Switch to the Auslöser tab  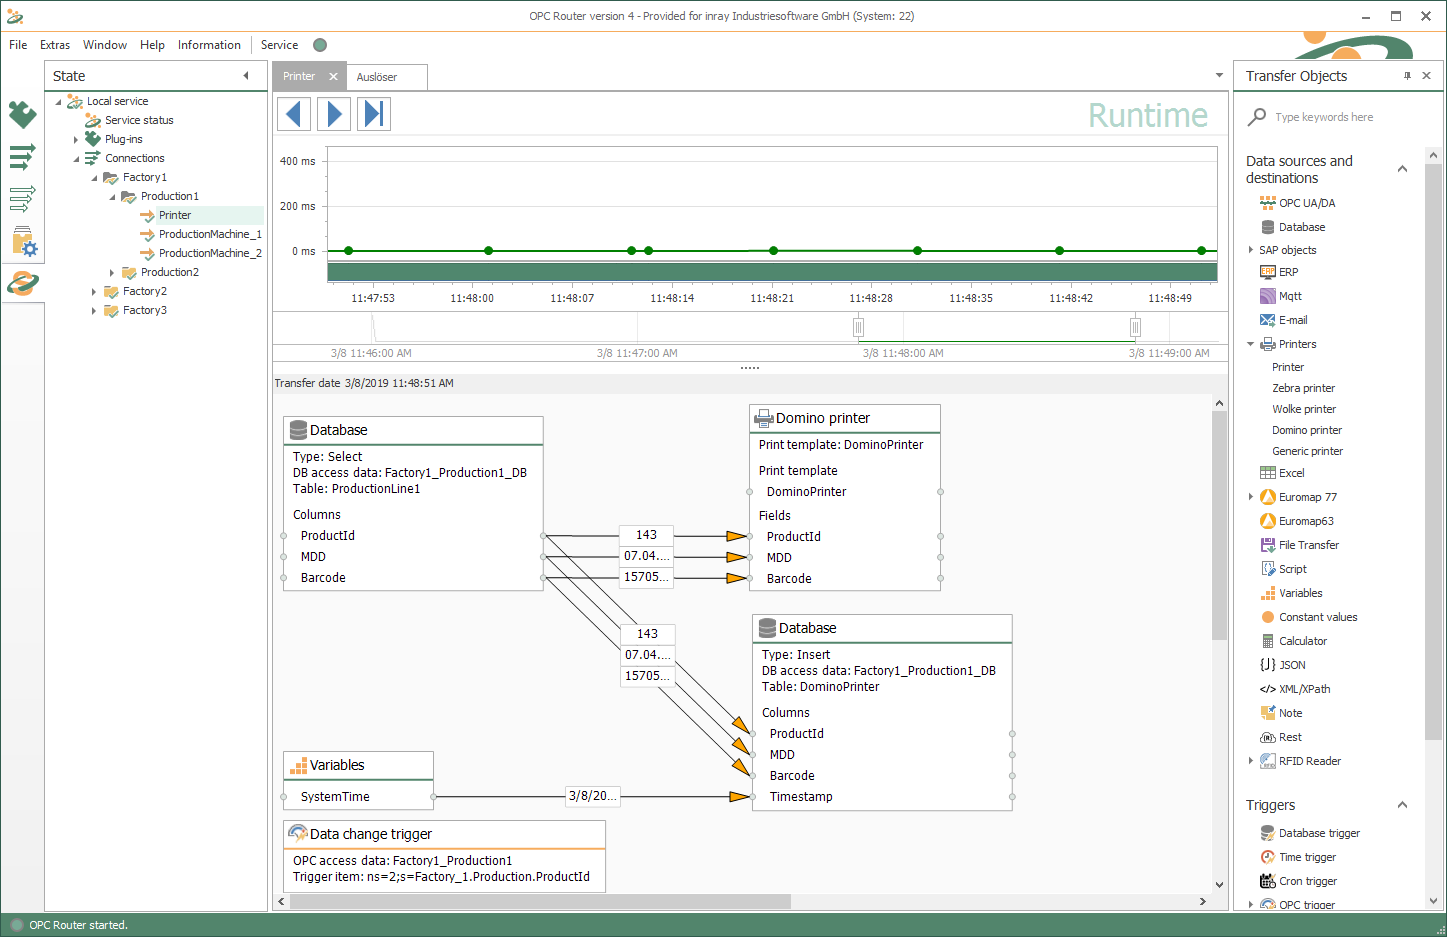pos(377,77)
